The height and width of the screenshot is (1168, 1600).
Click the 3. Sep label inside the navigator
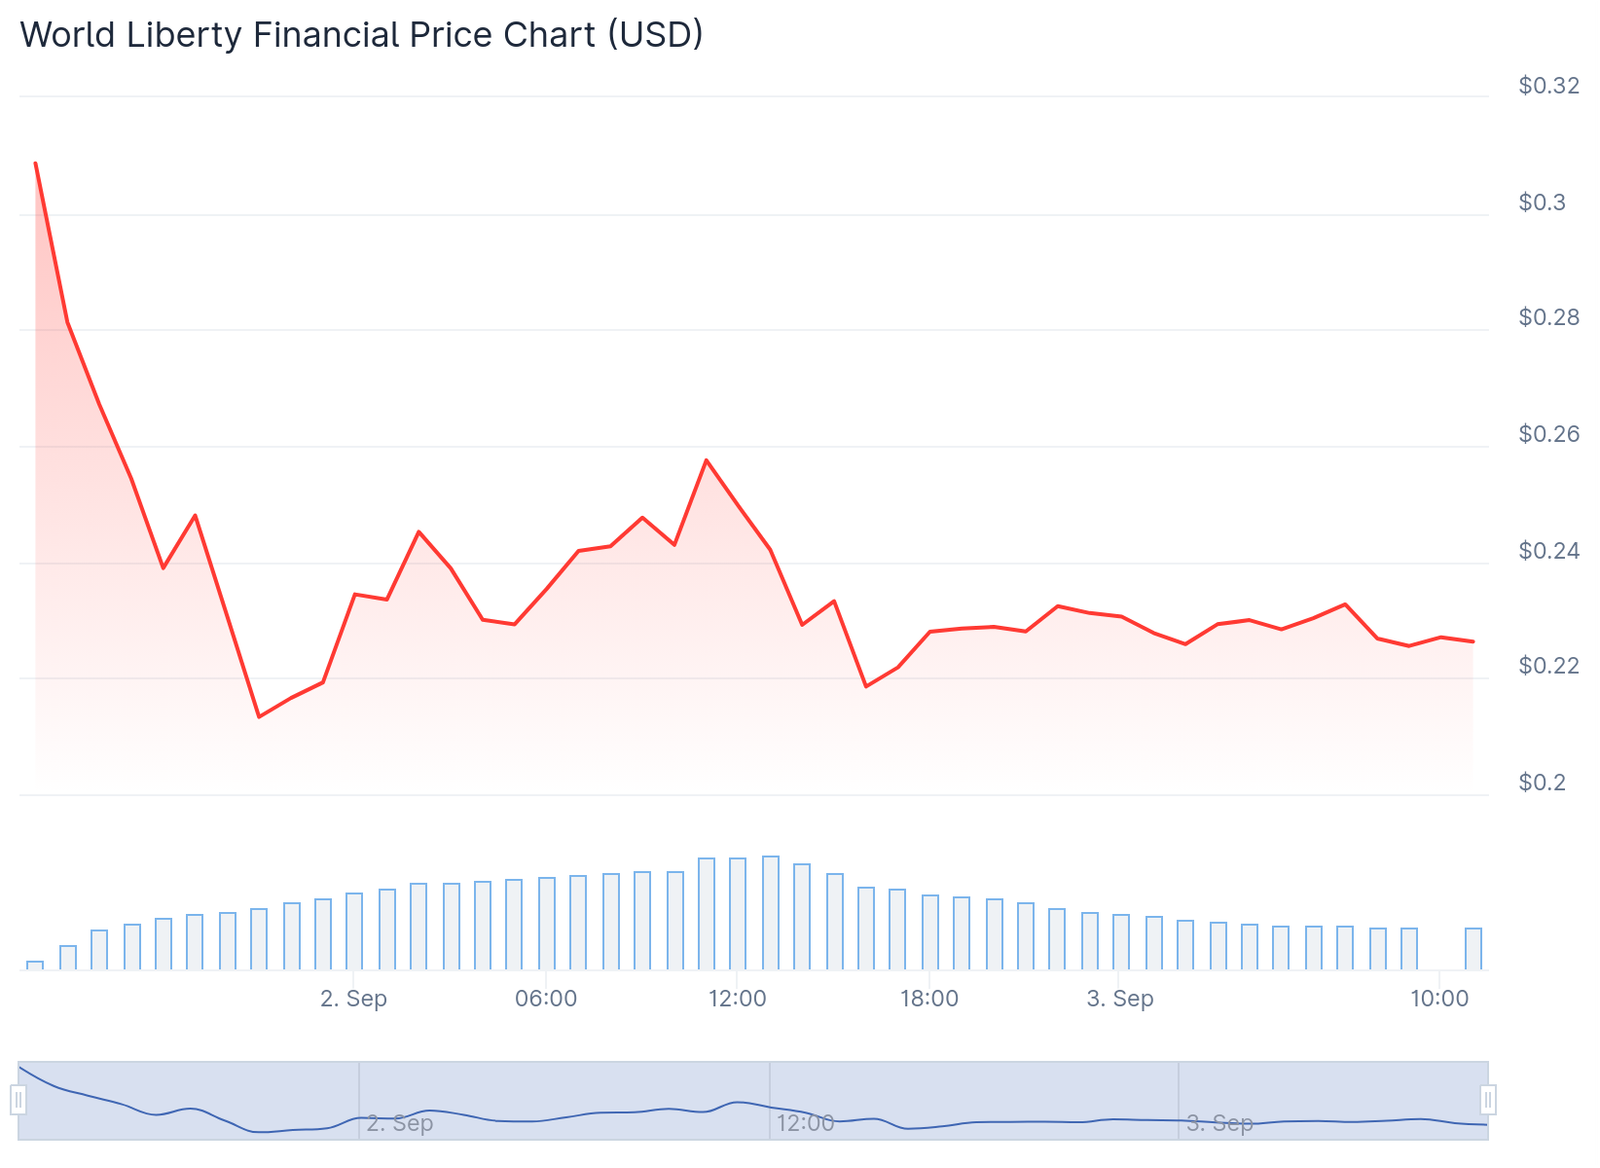click(x=1219, y=1123)
